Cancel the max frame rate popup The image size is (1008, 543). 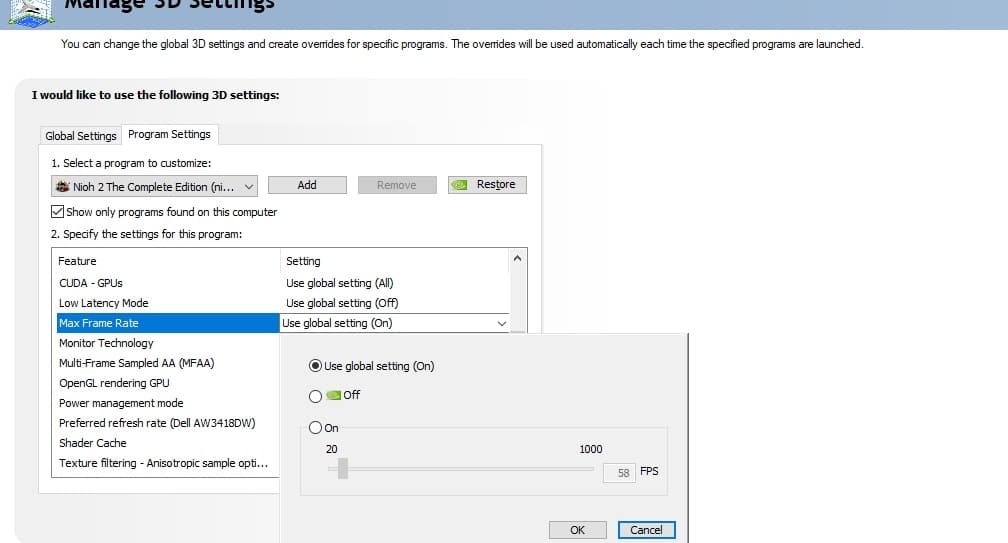pos(646,530)
